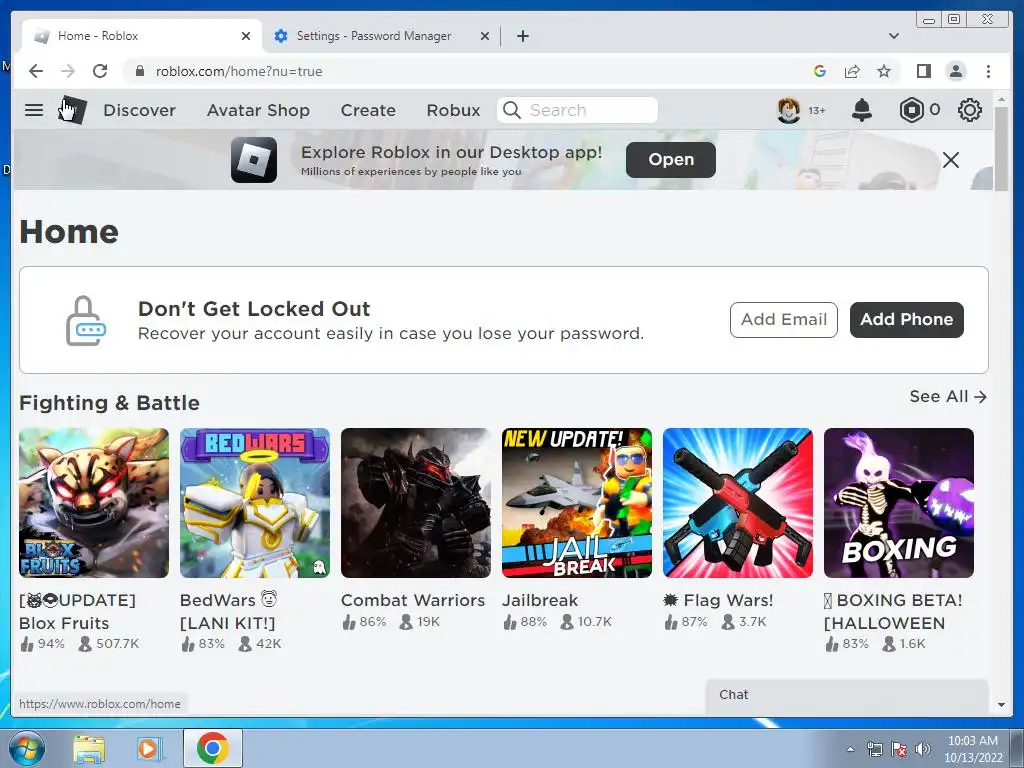The image size is (1024, 768).
Task: Click the volume speaker tray icon
Action: point(923,749)
